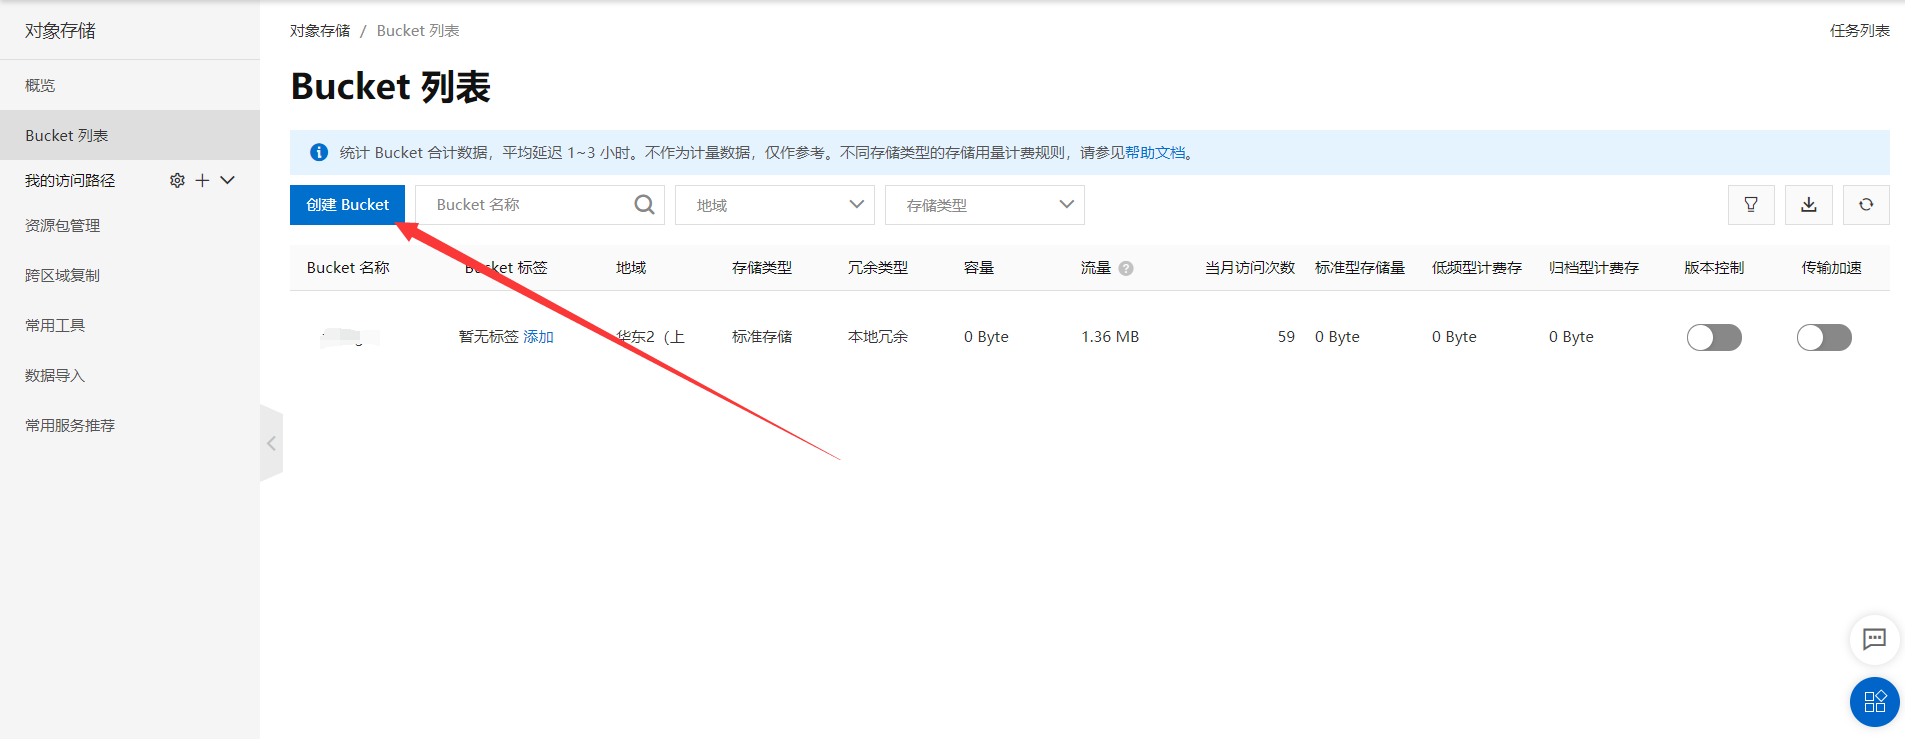Refresh the bucket list with the refresh icon
This screenshot has width=1905, height=739.
(x=1866, y=205)
